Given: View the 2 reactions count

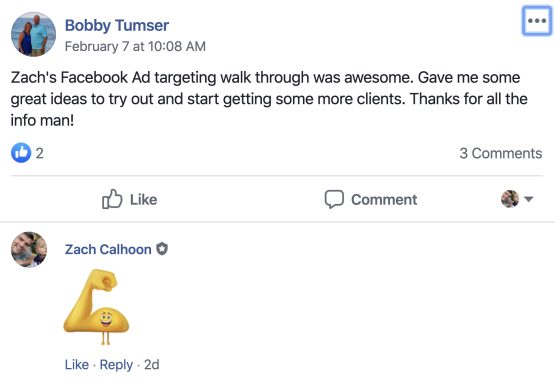Looking at the screenshot, I should pos(40,153).
